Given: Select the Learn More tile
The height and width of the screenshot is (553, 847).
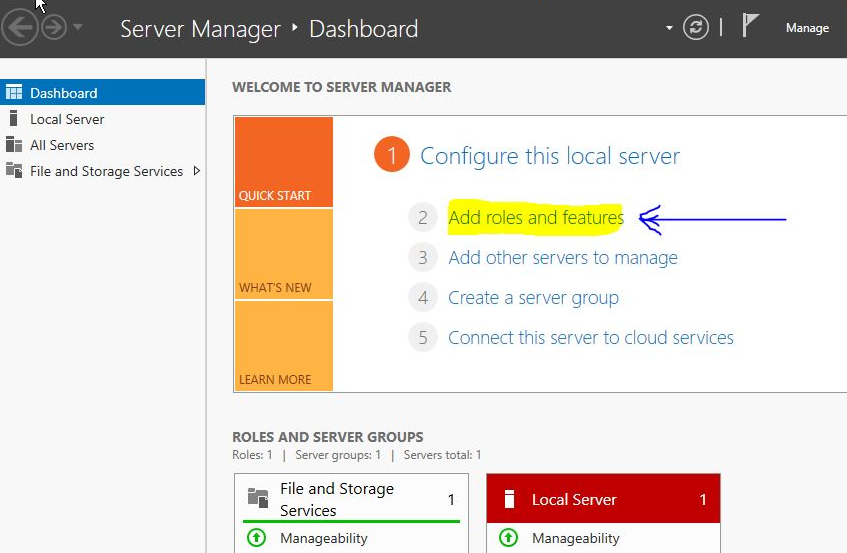Looking at the screenshot, I should coord(284,346).
